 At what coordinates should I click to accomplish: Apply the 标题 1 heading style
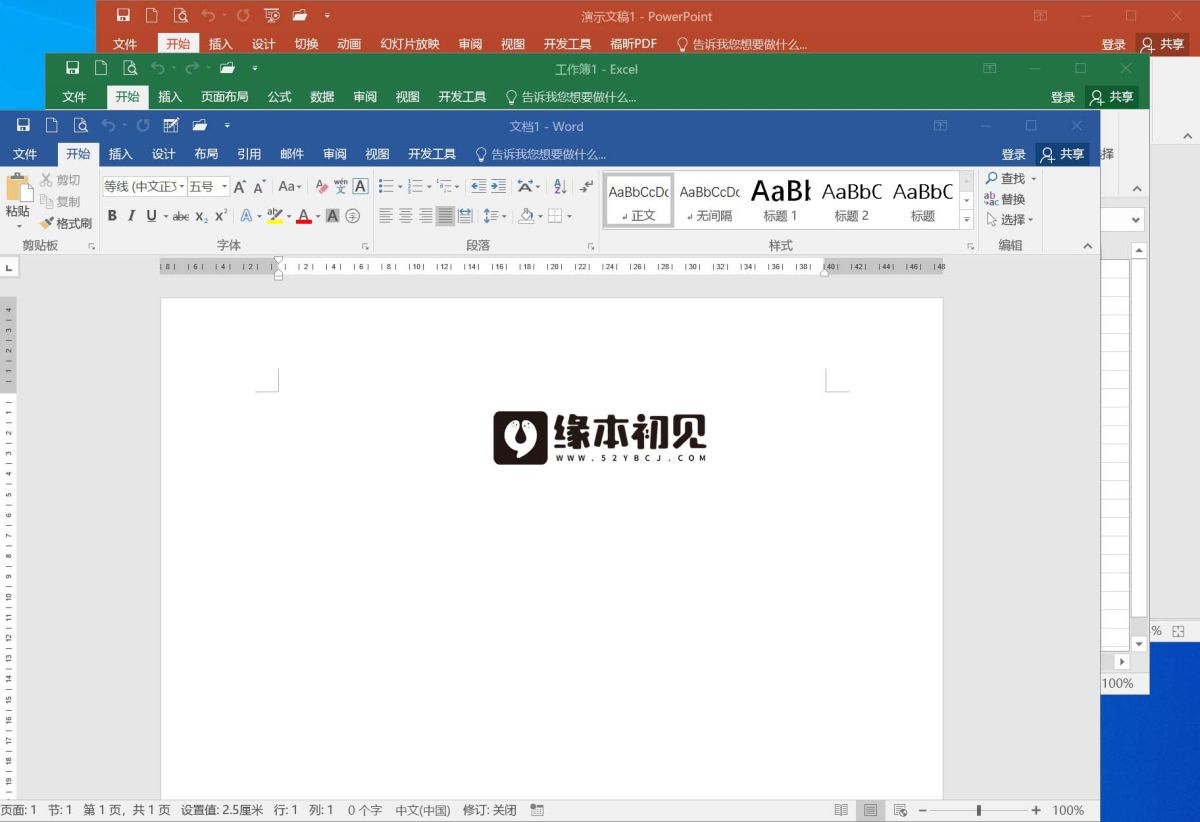781,200
